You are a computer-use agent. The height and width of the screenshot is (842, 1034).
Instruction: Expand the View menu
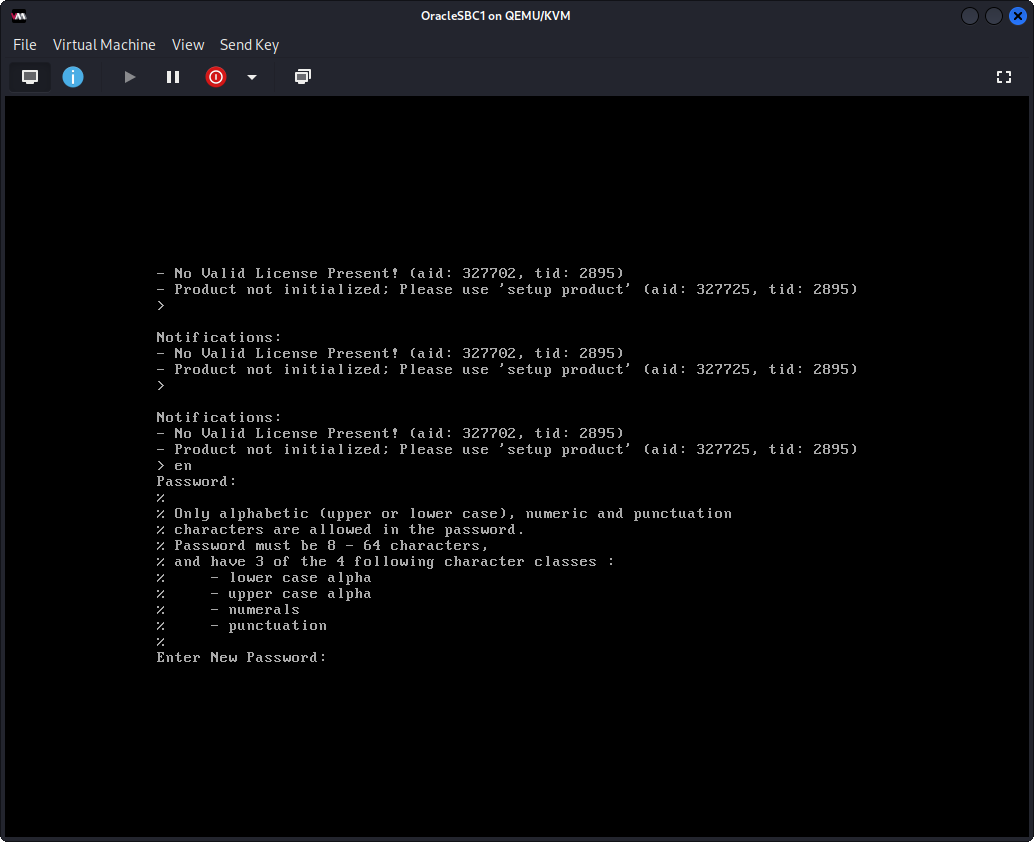tap(188, 45)
